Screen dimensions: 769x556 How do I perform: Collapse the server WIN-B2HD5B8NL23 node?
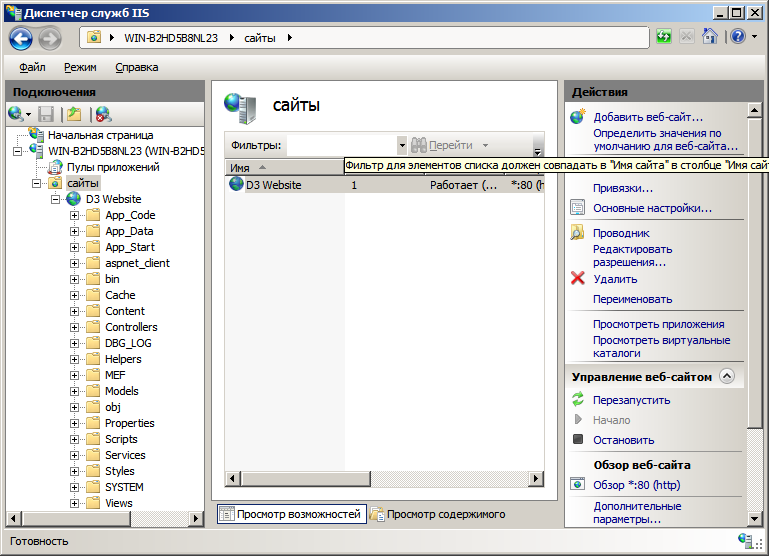click(17, 151)
